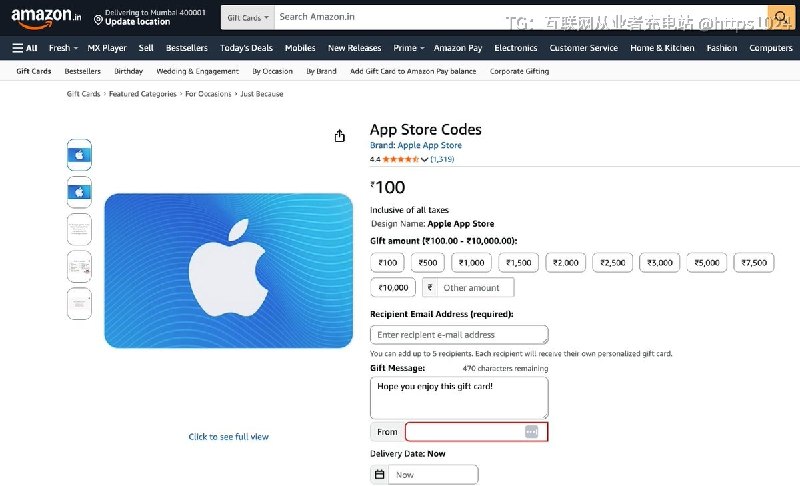Select the second Apple card thumbnail
The image size is (800, 486).
(79, 192)
